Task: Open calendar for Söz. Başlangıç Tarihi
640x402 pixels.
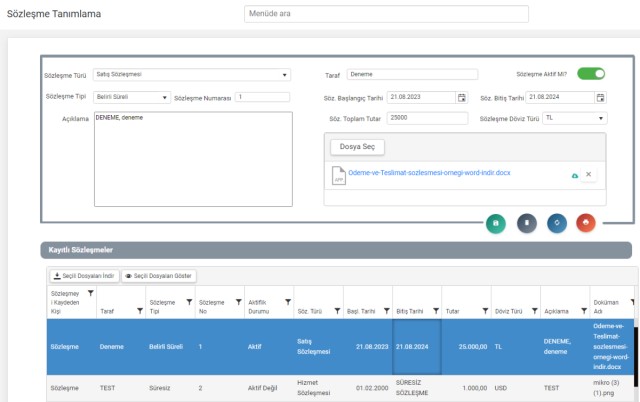Action: tap(462, 98)
